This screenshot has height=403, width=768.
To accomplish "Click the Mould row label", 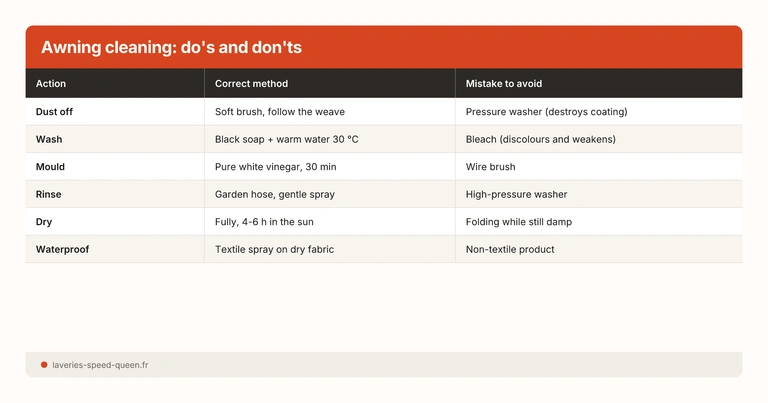I will click(x=51, y=167).
